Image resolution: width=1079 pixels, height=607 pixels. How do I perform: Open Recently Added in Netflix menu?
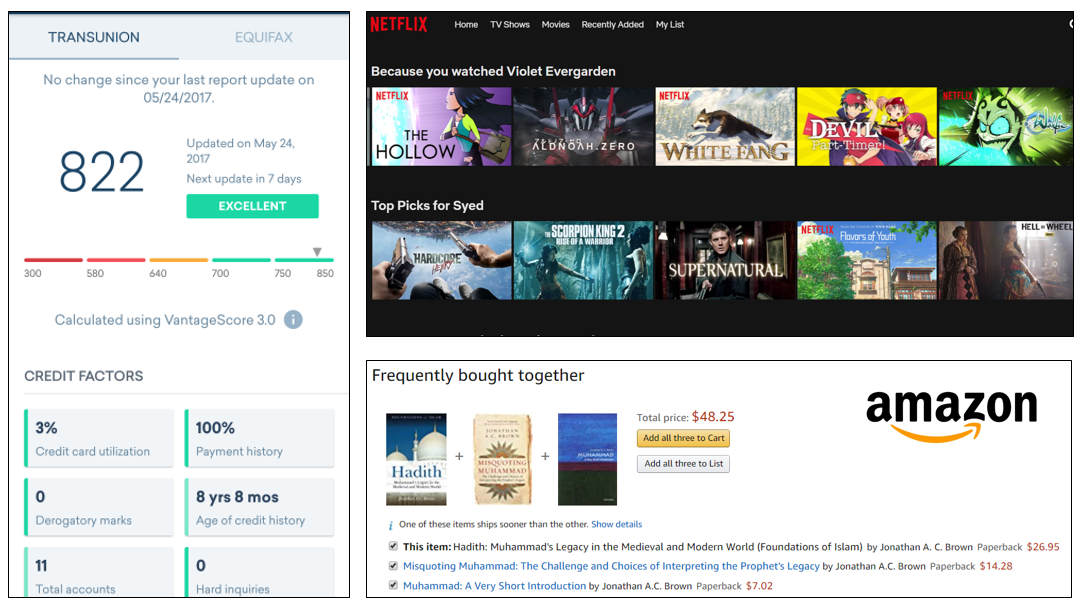point(612,25)
